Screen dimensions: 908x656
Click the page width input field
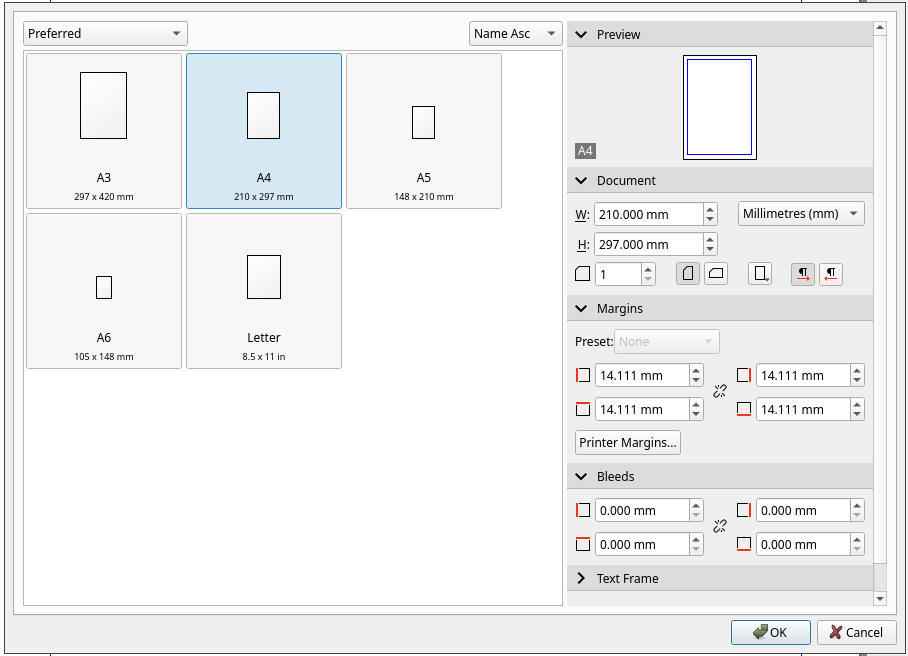(x=647, y=214)
